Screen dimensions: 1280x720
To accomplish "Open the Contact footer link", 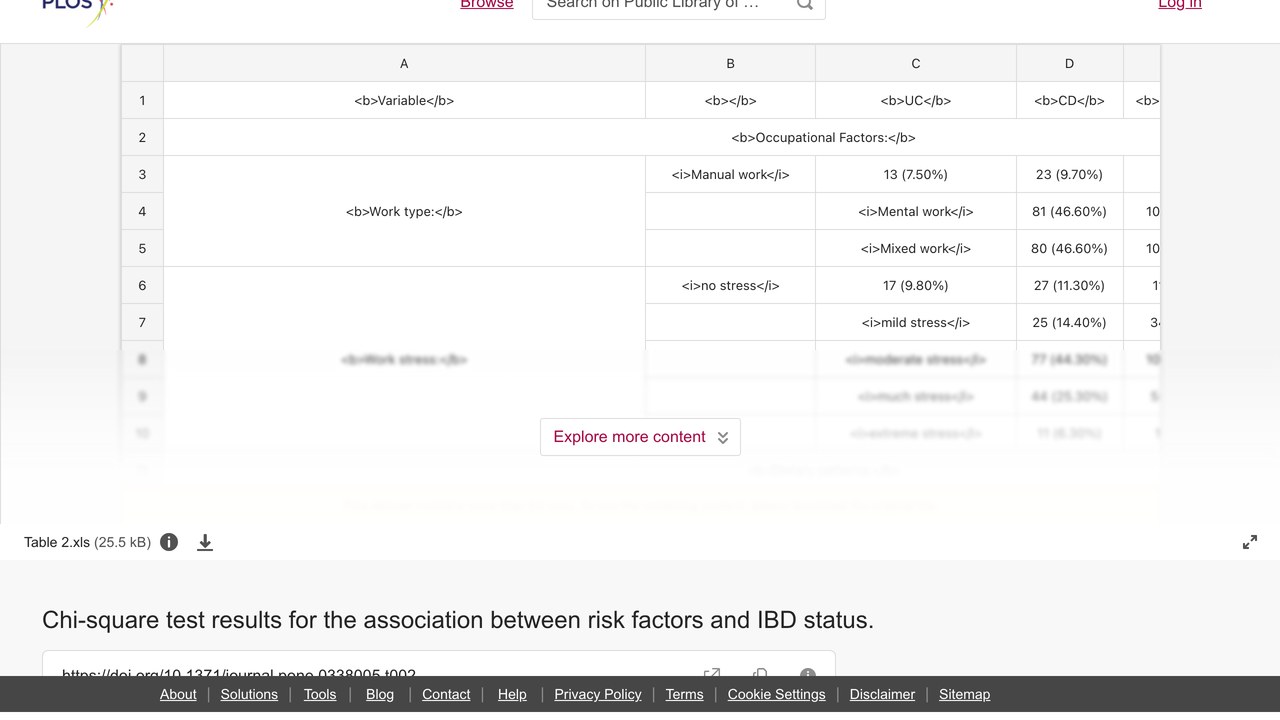I will pos(446,694).
